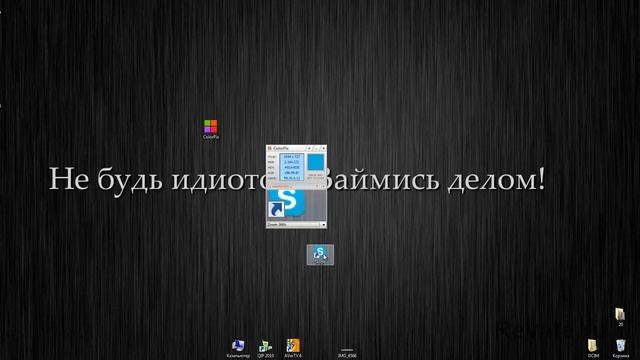Launch the QIP 2010 shortcut
This screenshot has height=360, width=640.
(265, 349)
